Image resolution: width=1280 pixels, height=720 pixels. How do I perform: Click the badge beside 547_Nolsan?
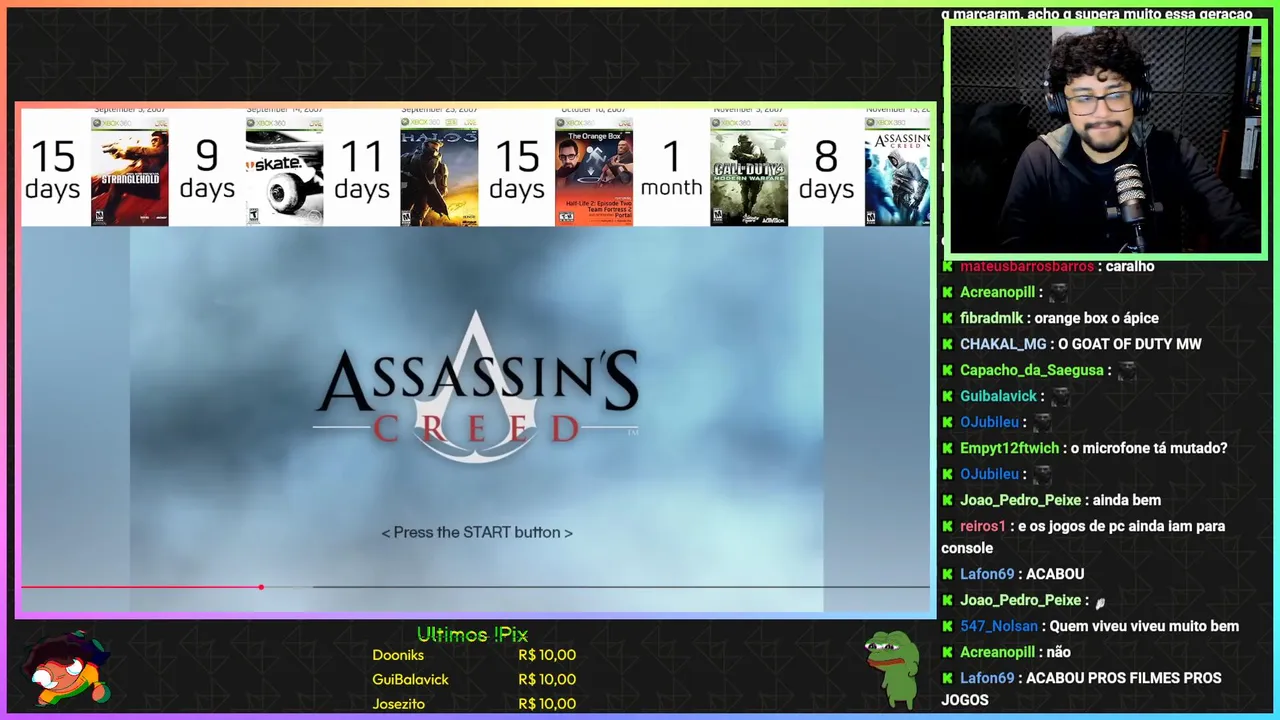pos(948,627)
